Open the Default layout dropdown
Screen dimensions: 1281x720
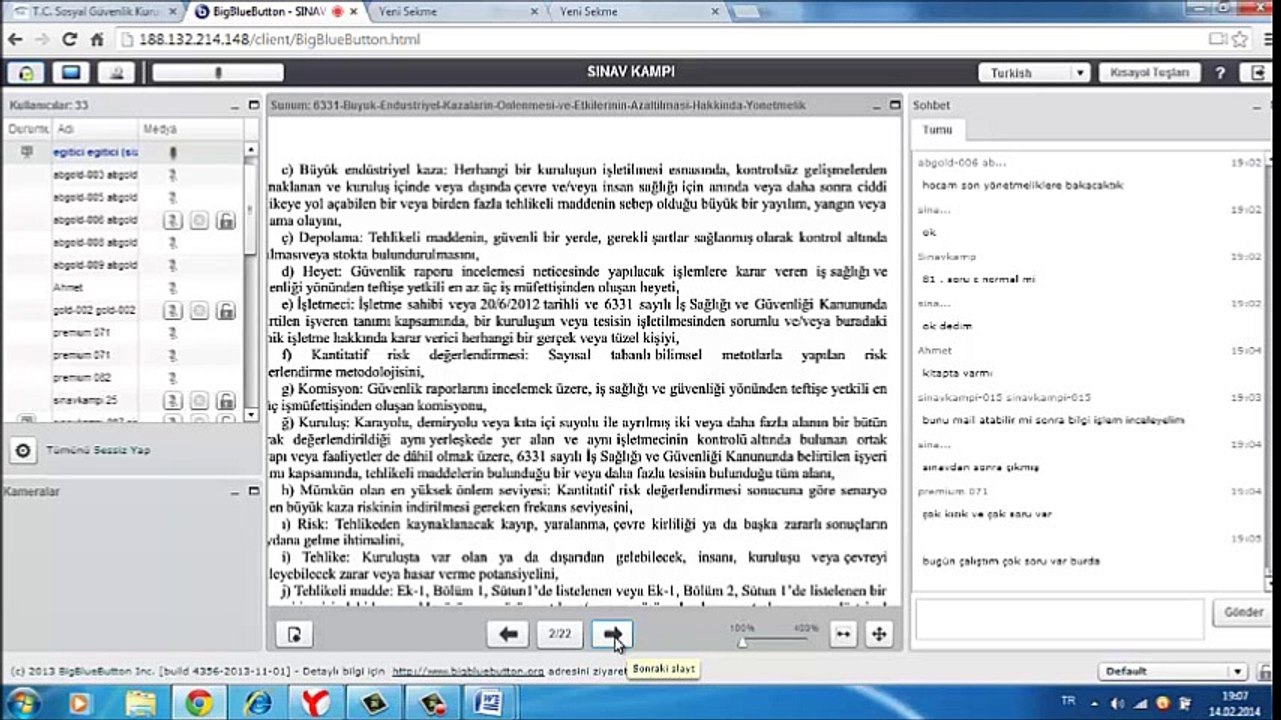point(1172,672)
